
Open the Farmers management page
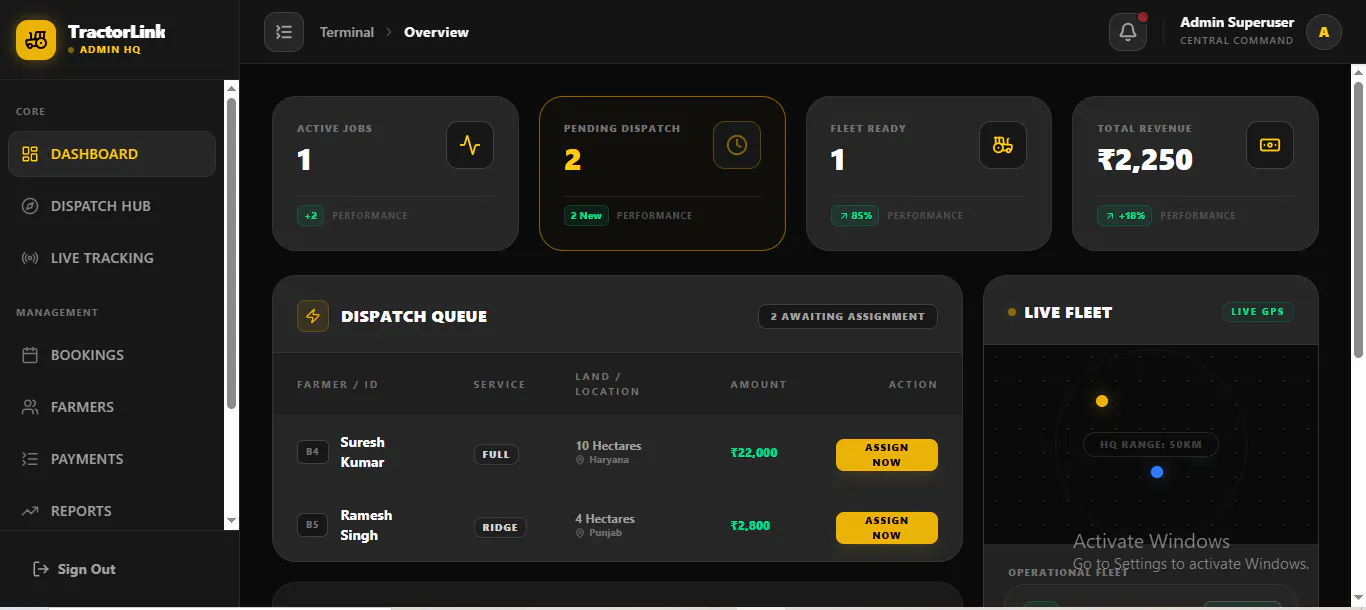[x=112, y=407]
